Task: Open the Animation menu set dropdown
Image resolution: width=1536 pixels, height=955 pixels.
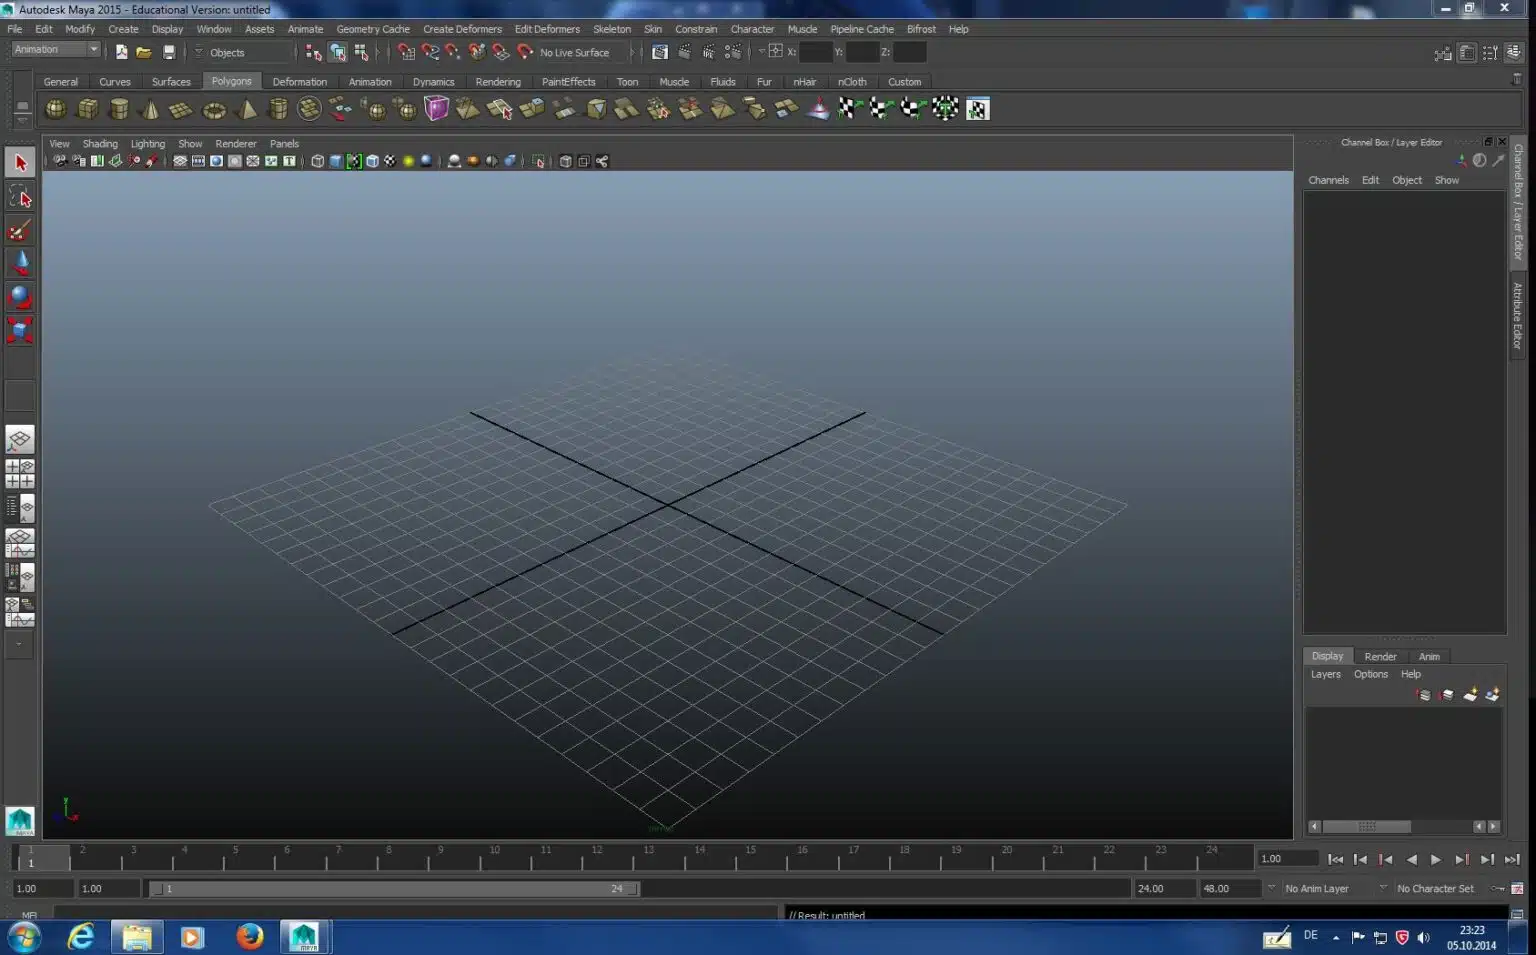Action: 56,50
